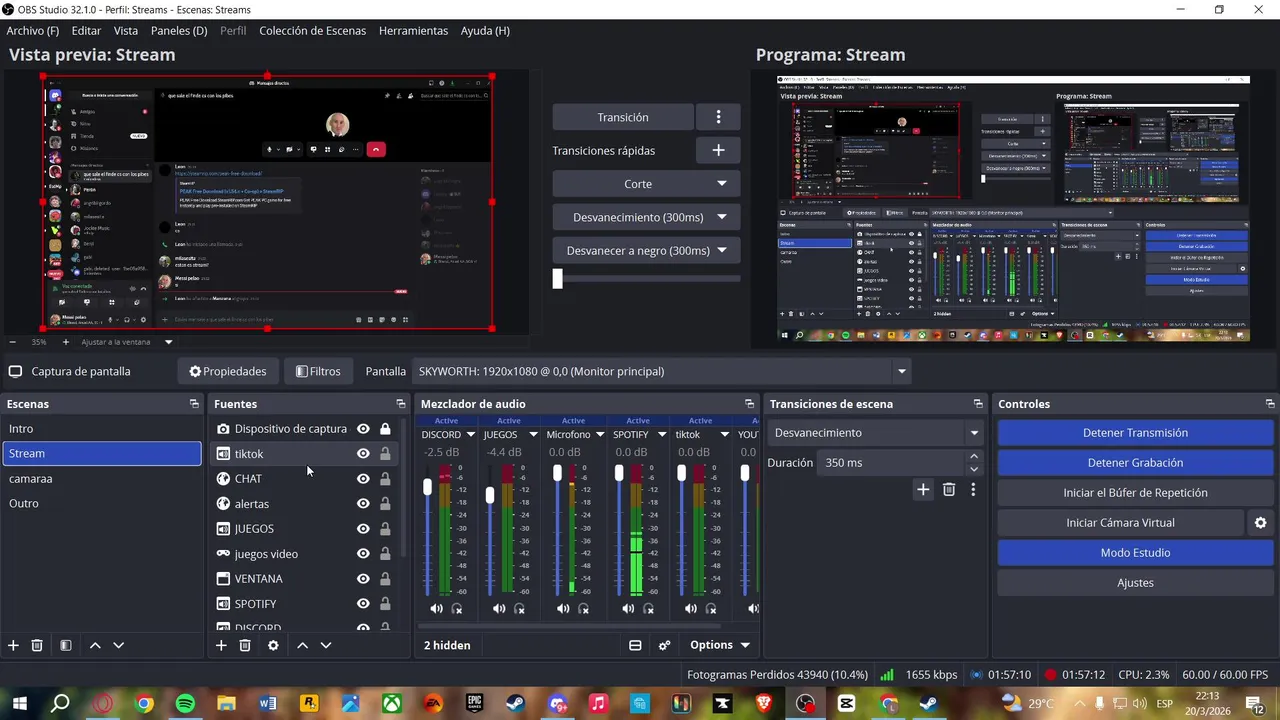This screenshot has width=1280, height=720.
Task: Click Detener Grabación button
Action: click(x=1135, y=463)
